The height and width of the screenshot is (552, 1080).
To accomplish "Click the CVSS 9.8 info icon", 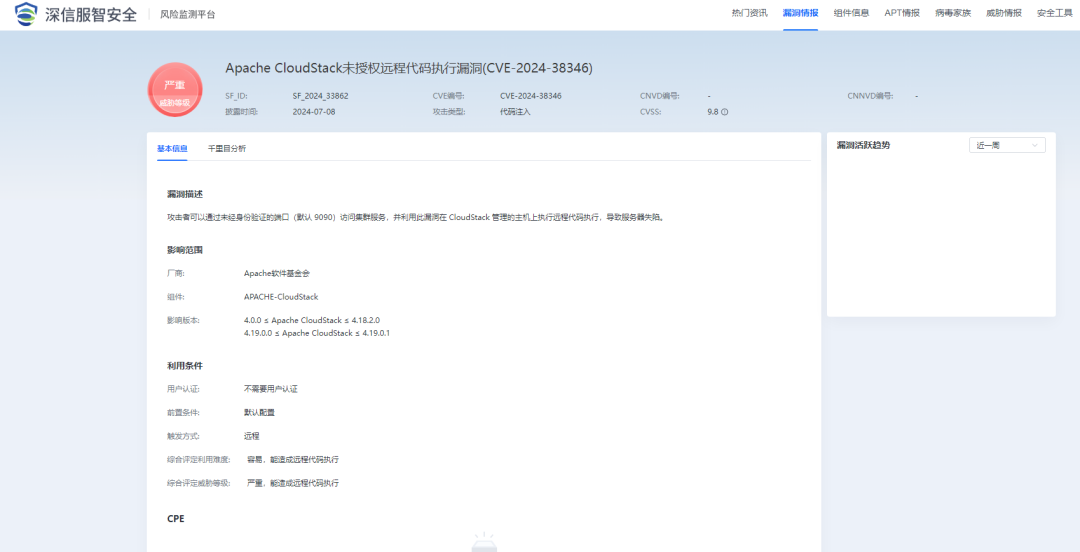I will pos(725,112).
